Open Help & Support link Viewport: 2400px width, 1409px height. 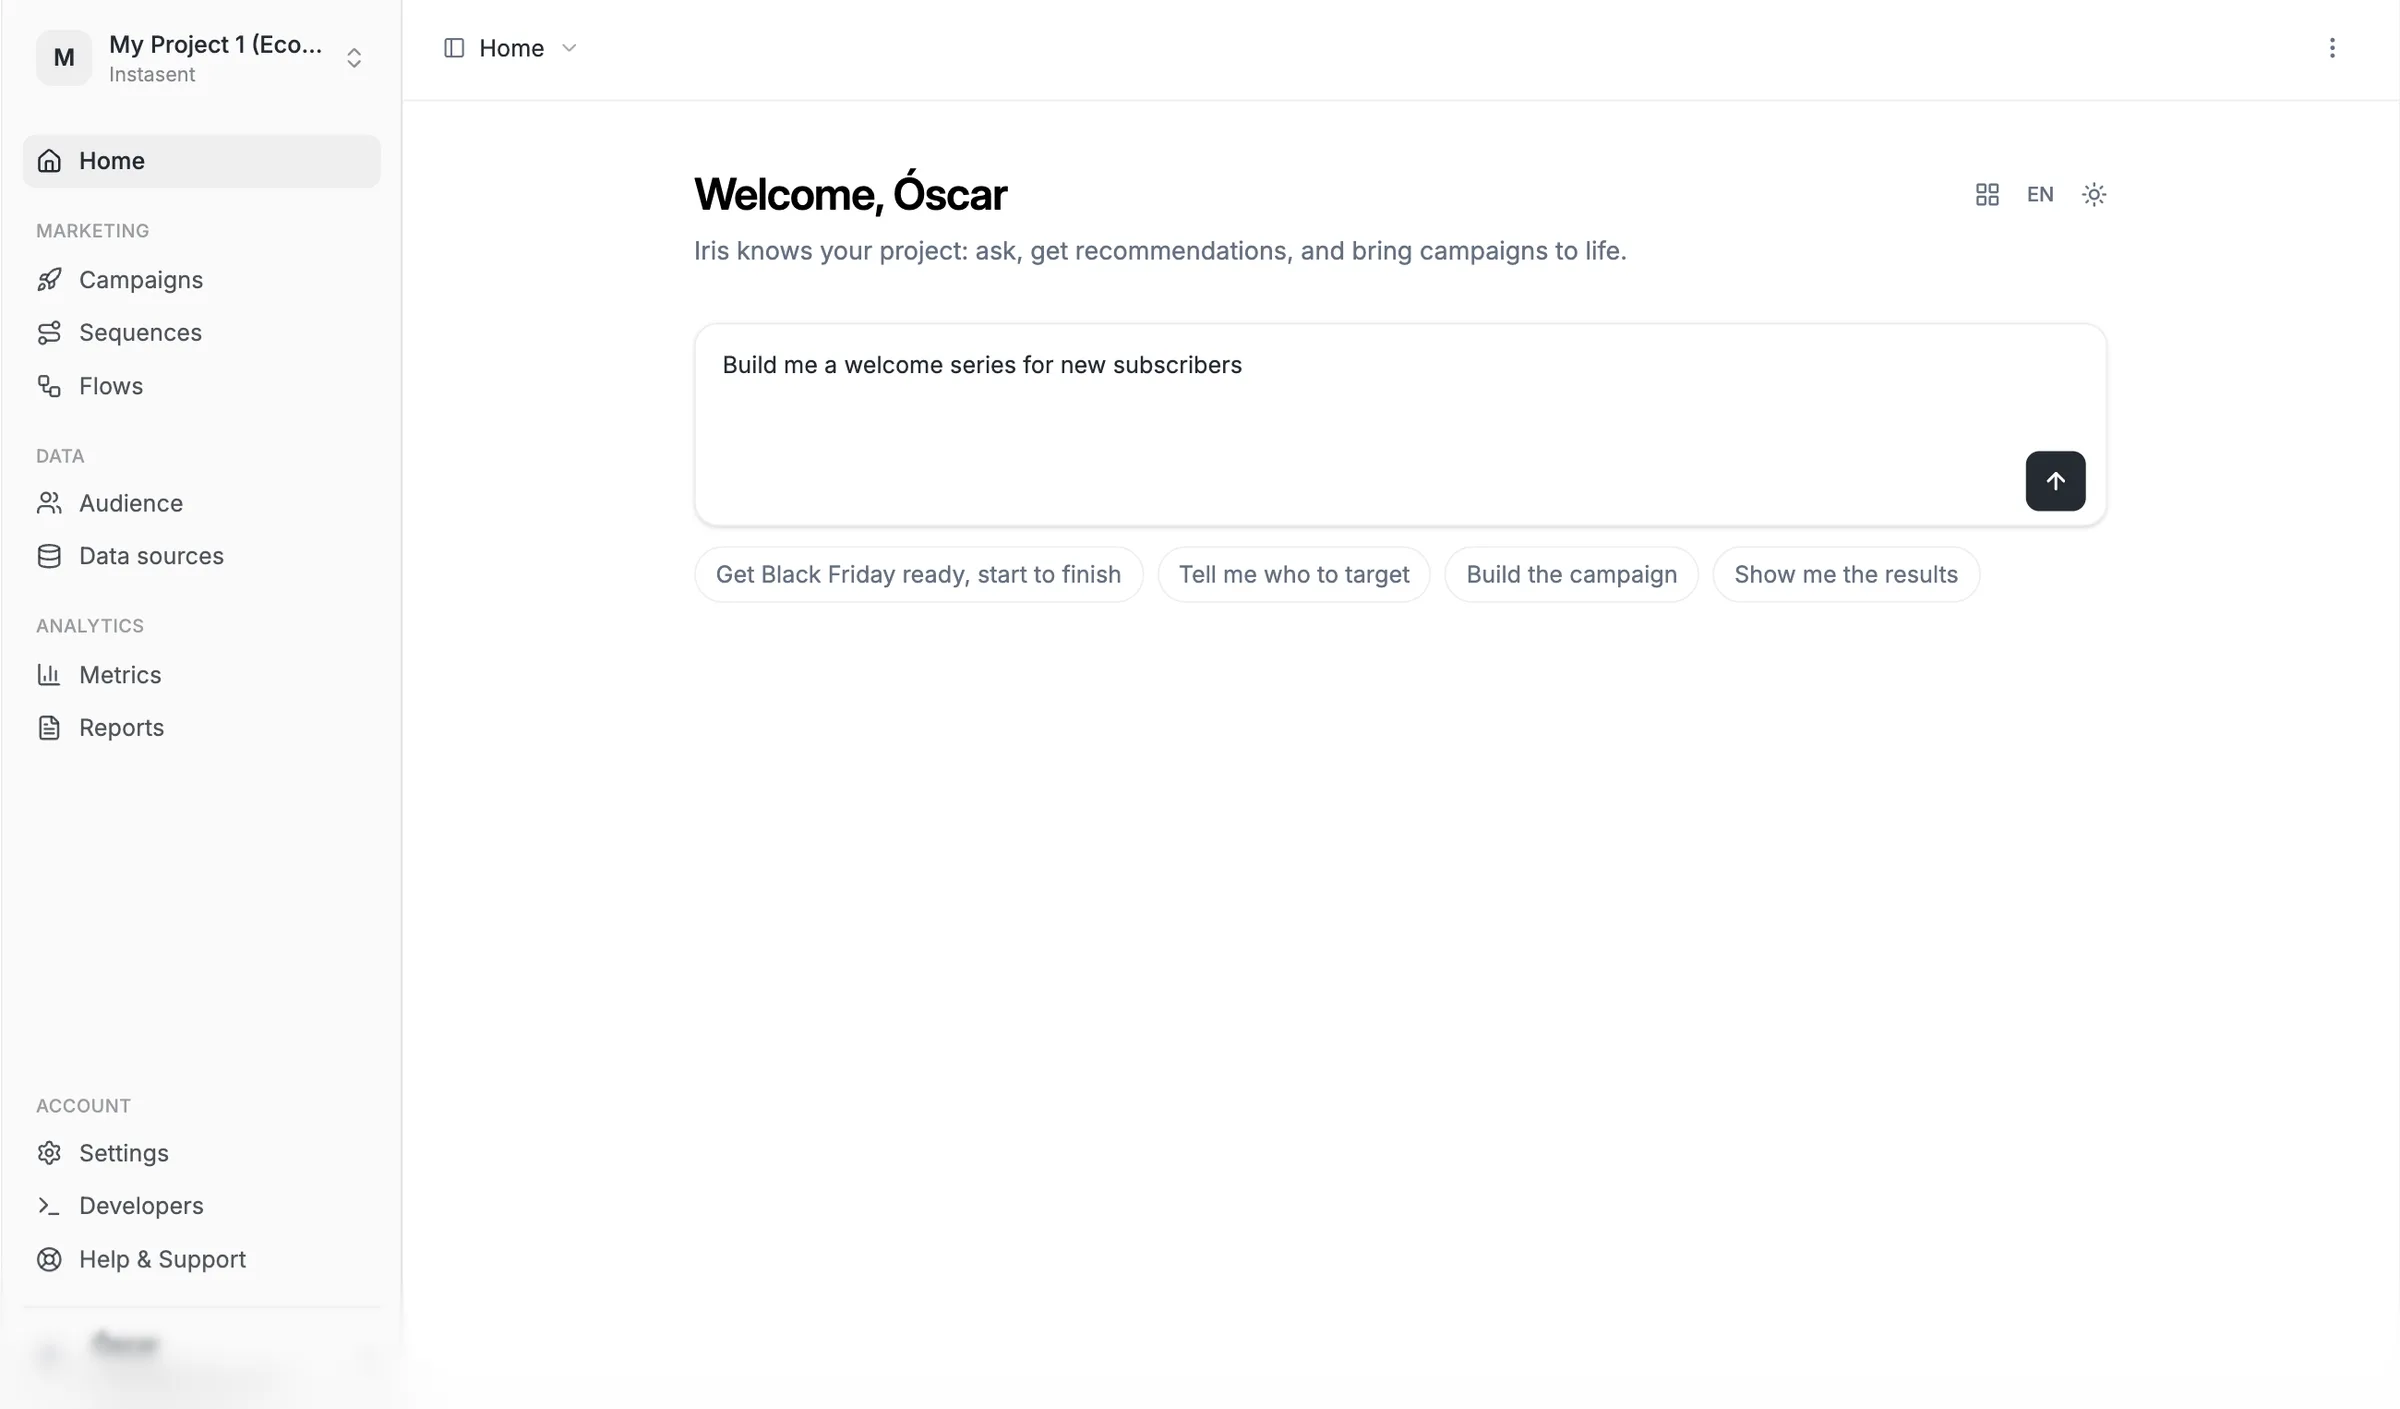[201, 1259]
